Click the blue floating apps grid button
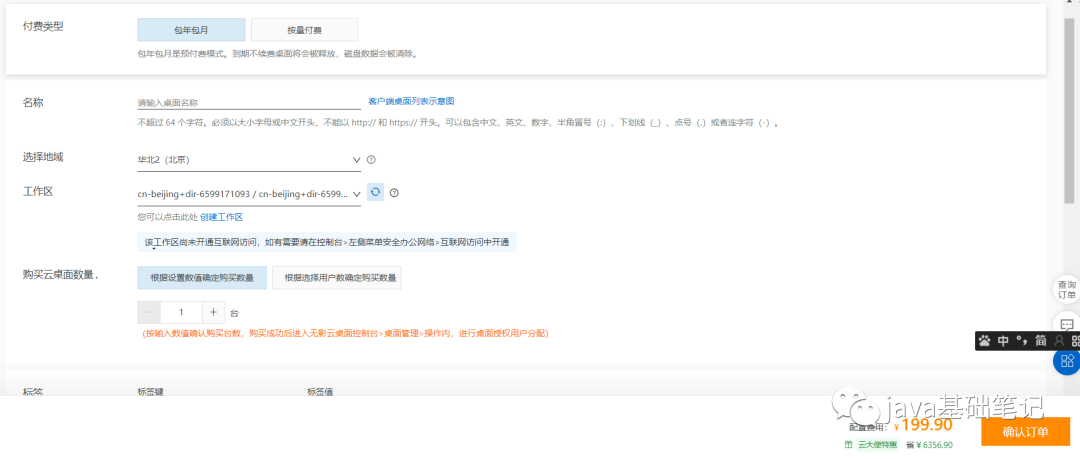Viewport: 1080px width, 459px height. [1067, 360]
